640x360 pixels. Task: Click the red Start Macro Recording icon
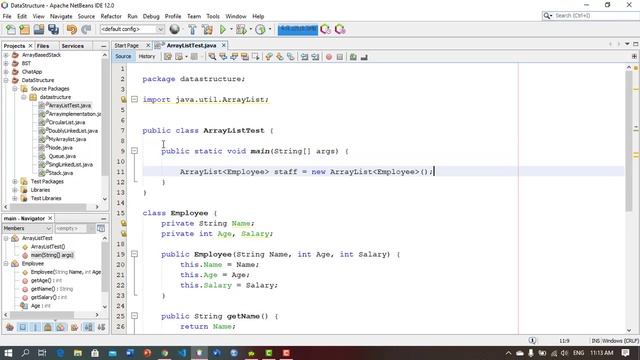[x=329, y=57]
